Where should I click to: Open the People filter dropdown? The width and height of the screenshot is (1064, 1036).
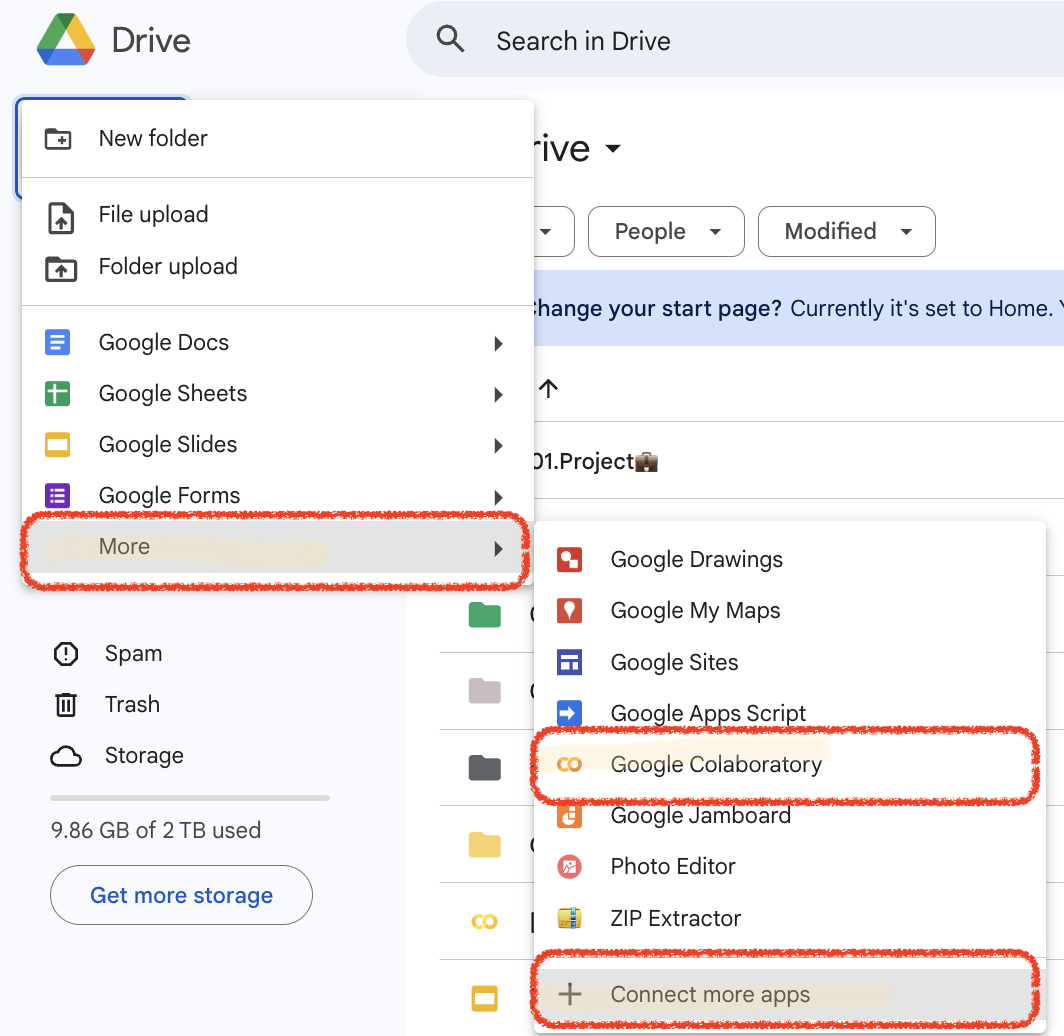coord(666,231)
